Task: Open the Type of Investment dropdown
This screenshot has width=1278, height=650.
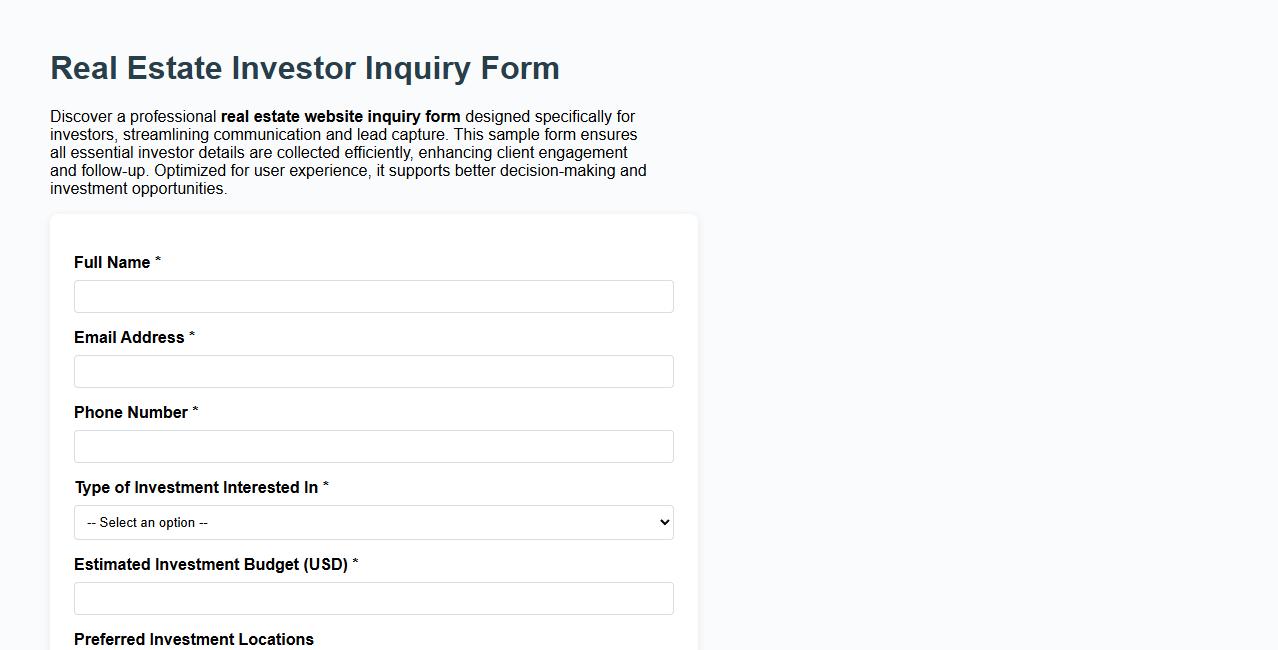Action: point(373,522)
